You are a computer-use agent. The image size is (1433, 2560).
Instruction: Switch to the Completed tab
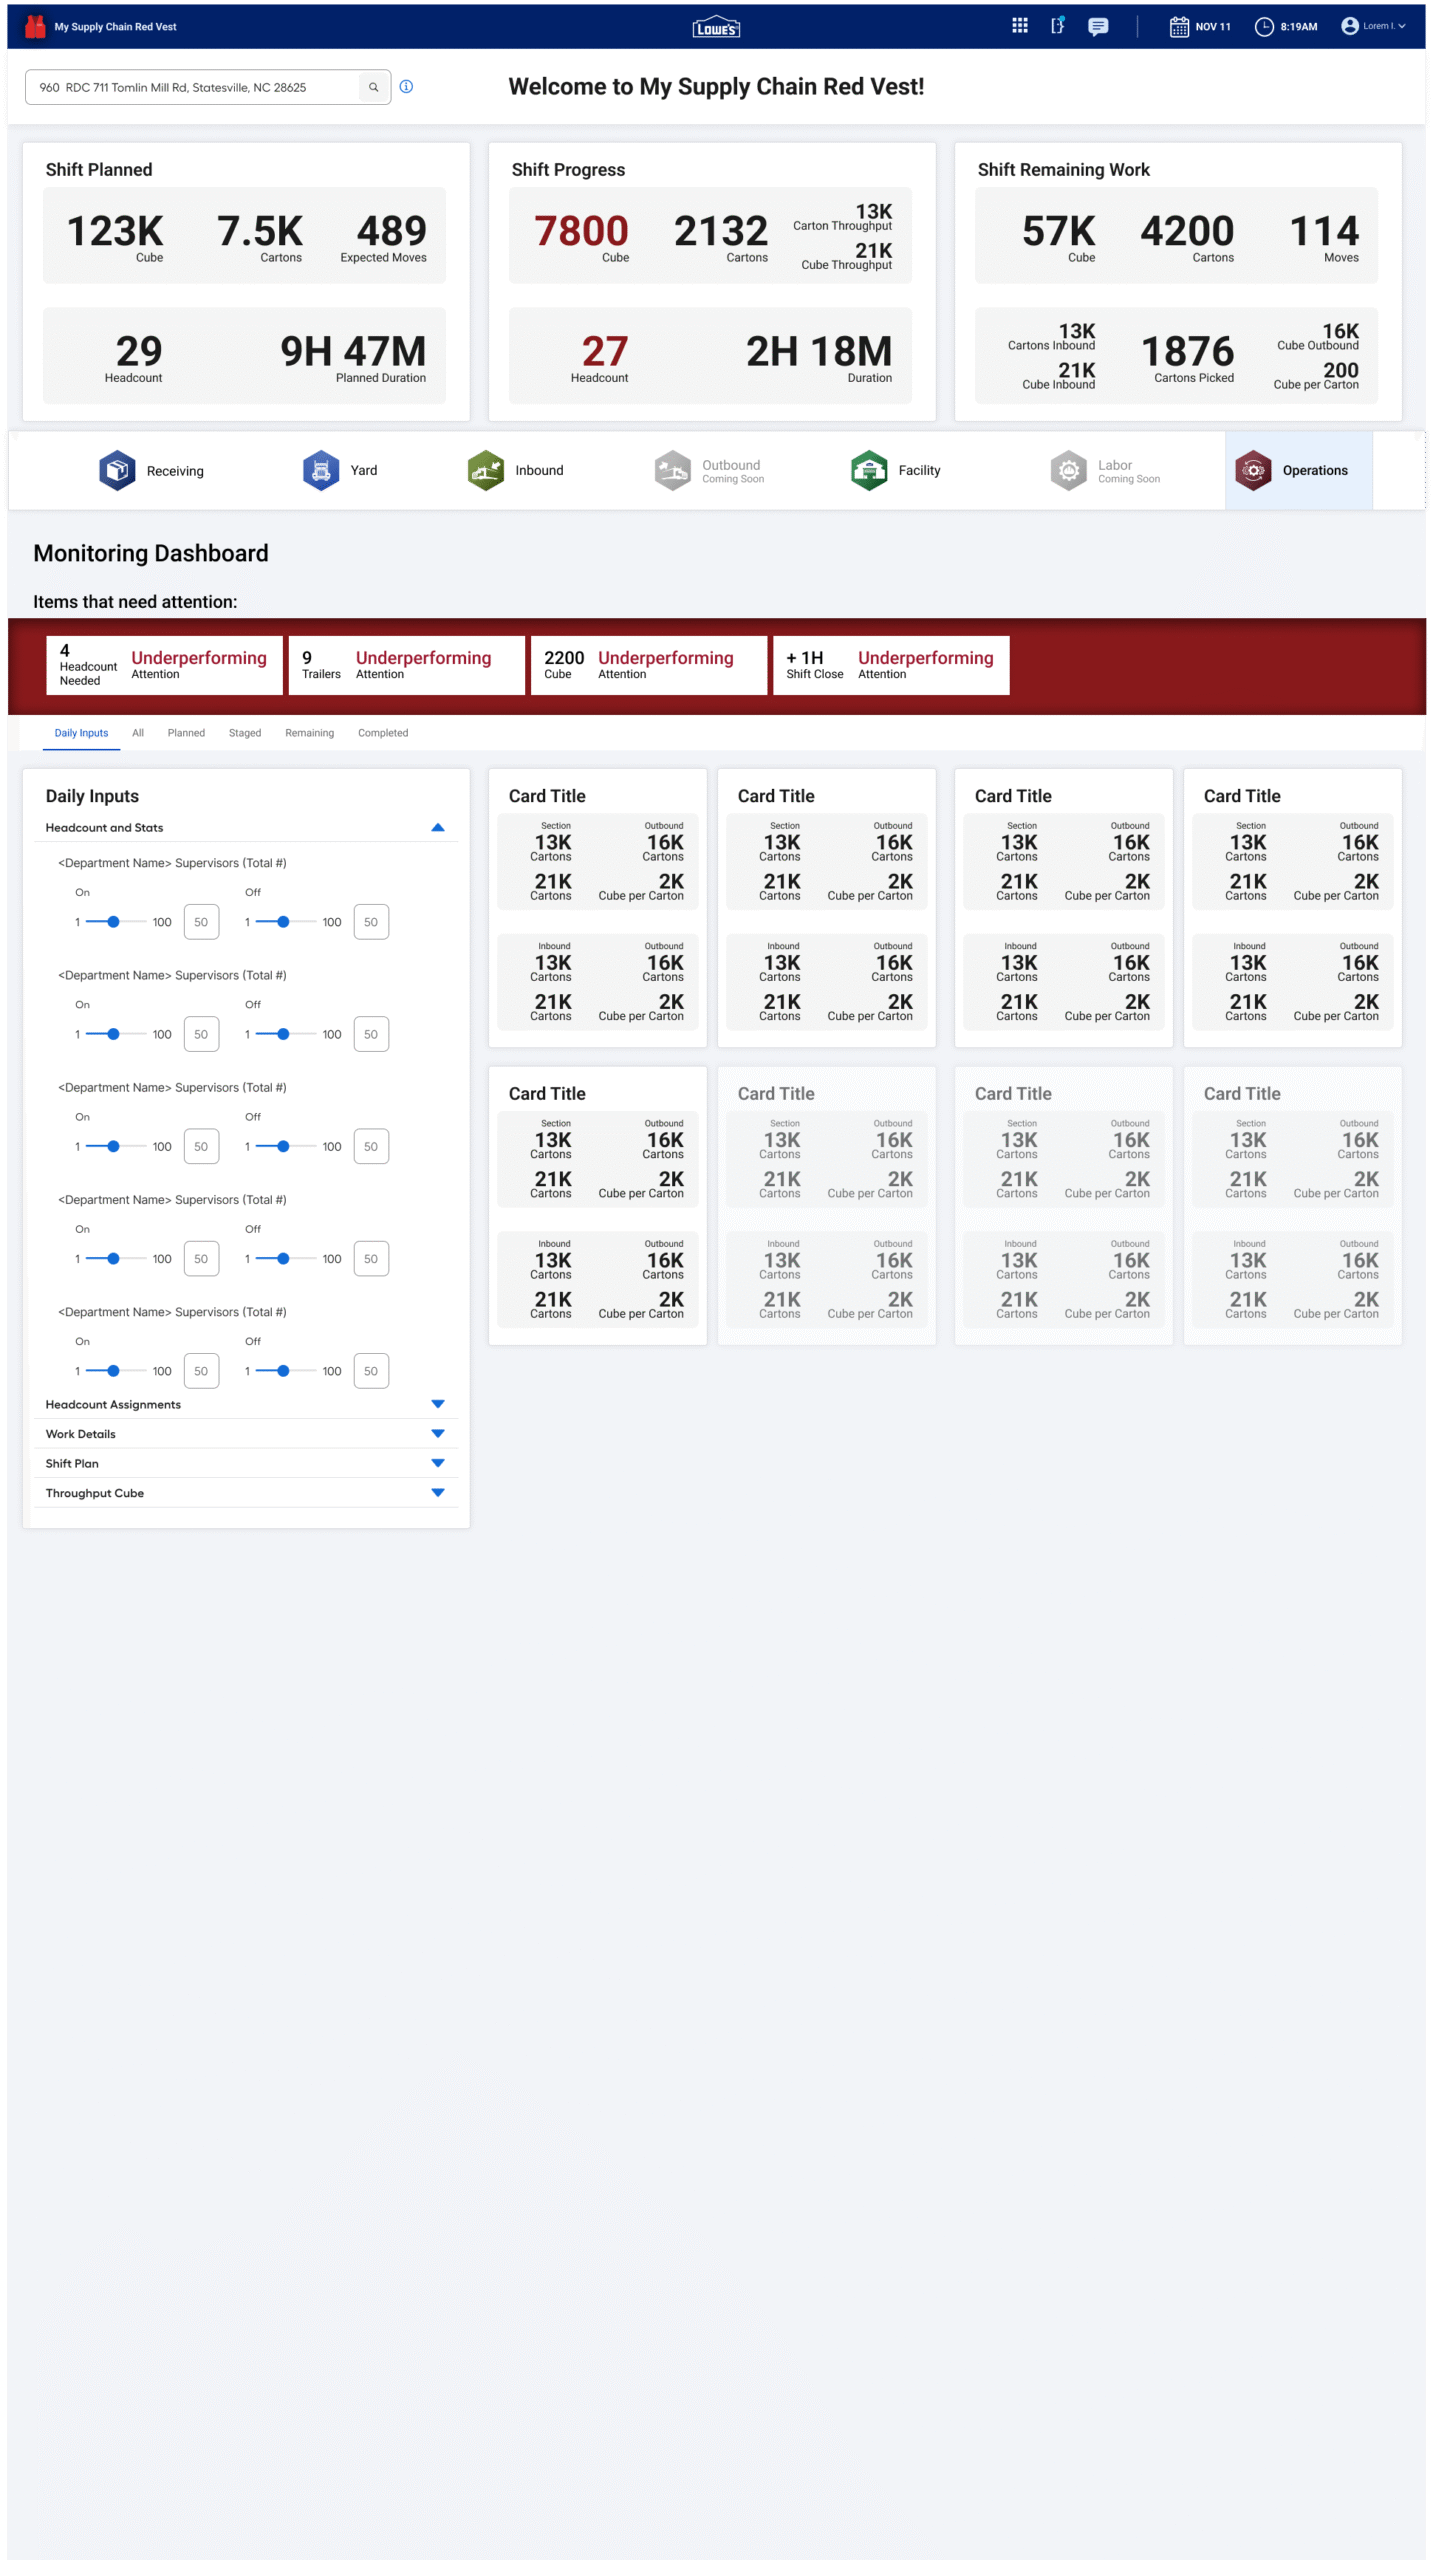point(382,733)
